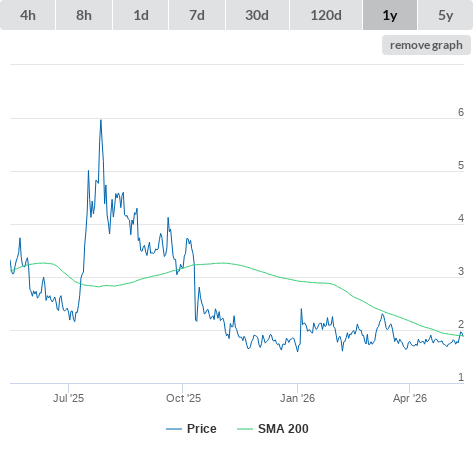Click the Oct '25 axis label

coord(183,398)
